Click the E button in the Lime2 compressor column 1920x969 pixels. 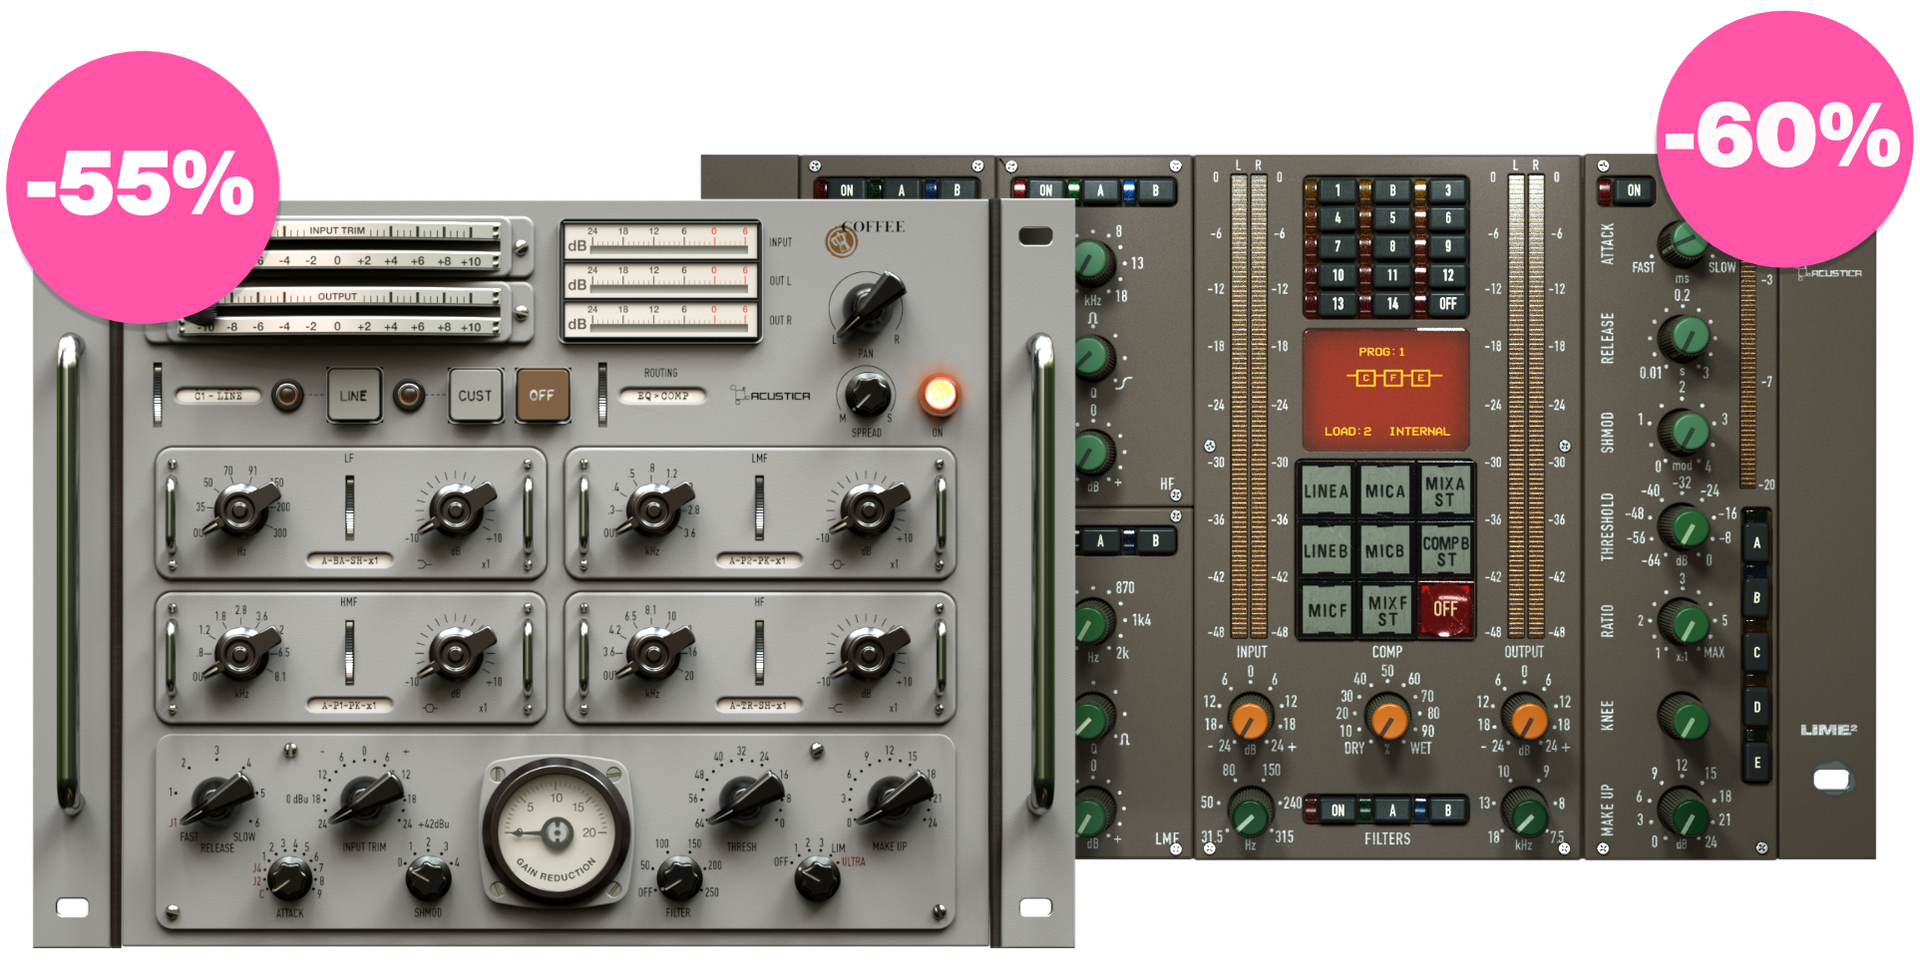click(x=1757, y=762)
